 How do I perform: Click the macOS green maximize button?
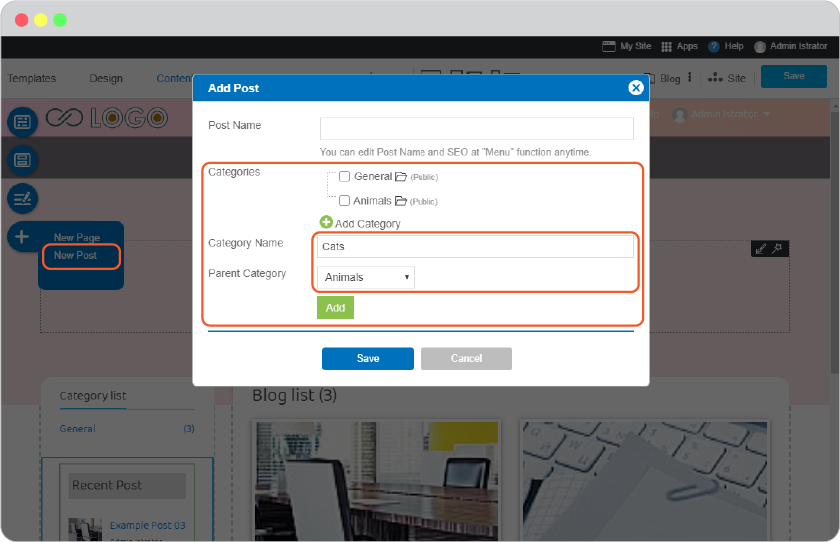coord(60,20)
